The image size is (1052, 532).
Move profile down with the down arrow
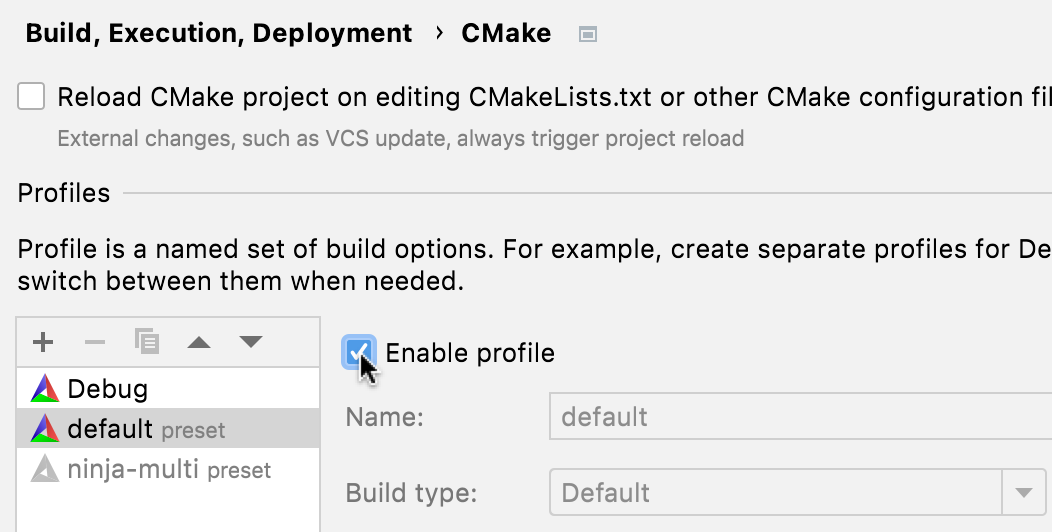251,343
